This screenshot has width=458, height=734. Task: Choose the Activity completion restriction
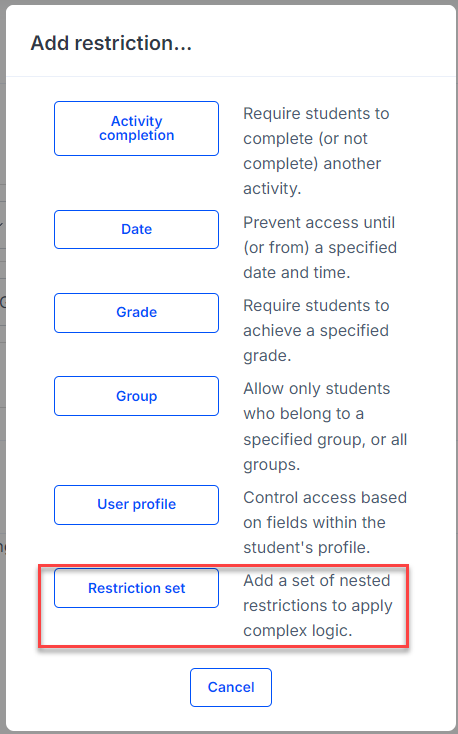tap(136, 128)
